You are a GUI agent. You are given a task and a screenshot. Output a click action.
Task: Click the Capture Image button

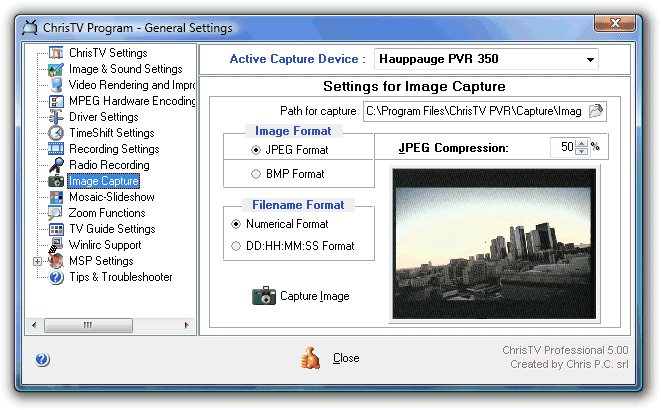[301, 296]
